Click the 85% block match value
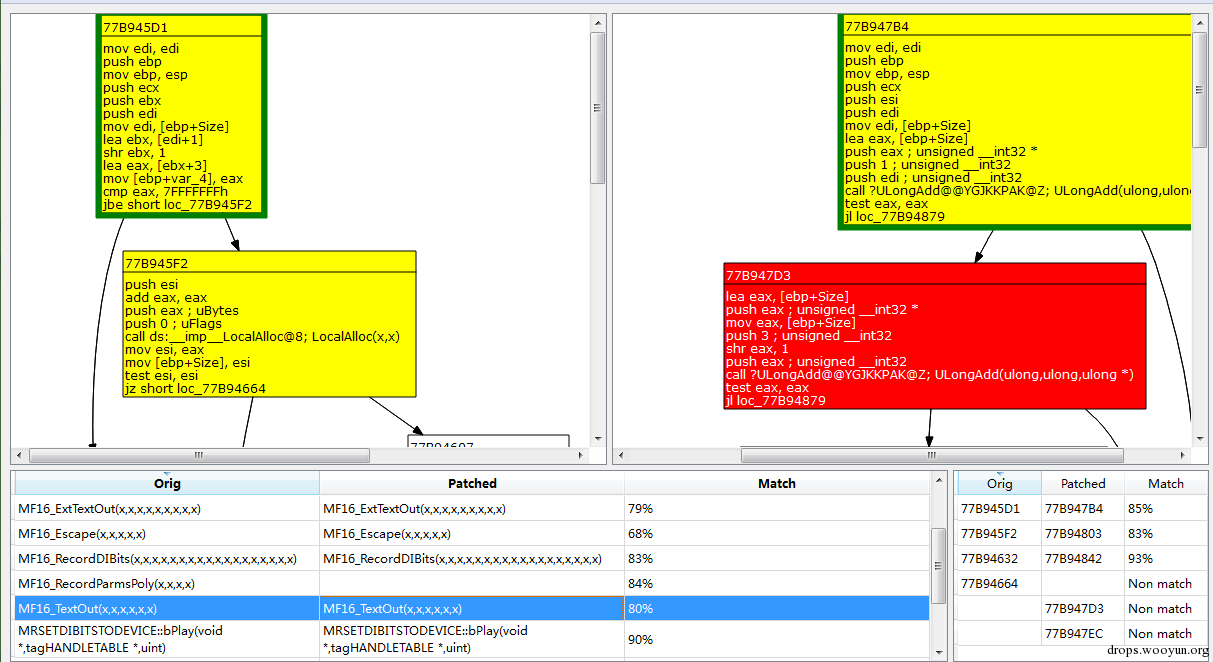This screenshot has height=662, width=1213. pyautogui.click(x=1141, y=508)
